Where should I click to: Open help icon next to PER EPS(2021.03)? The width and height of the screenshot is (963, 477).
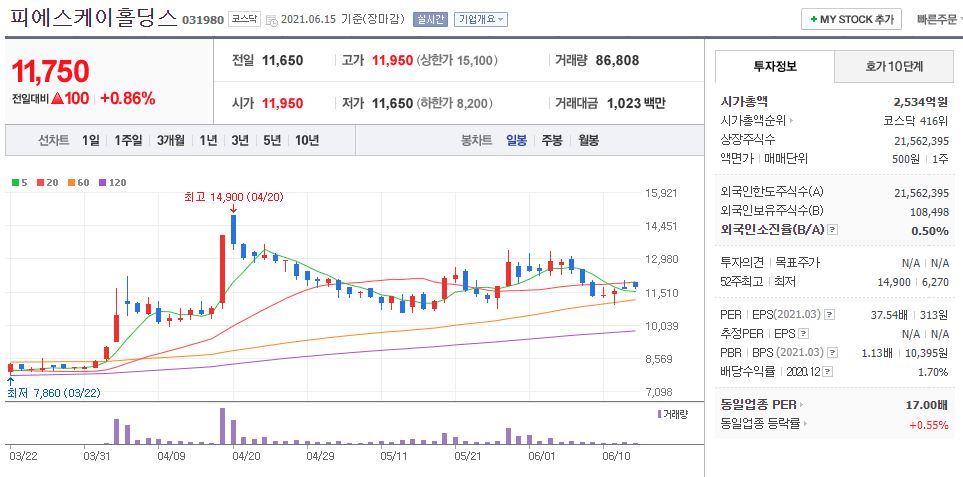point(830,315)
